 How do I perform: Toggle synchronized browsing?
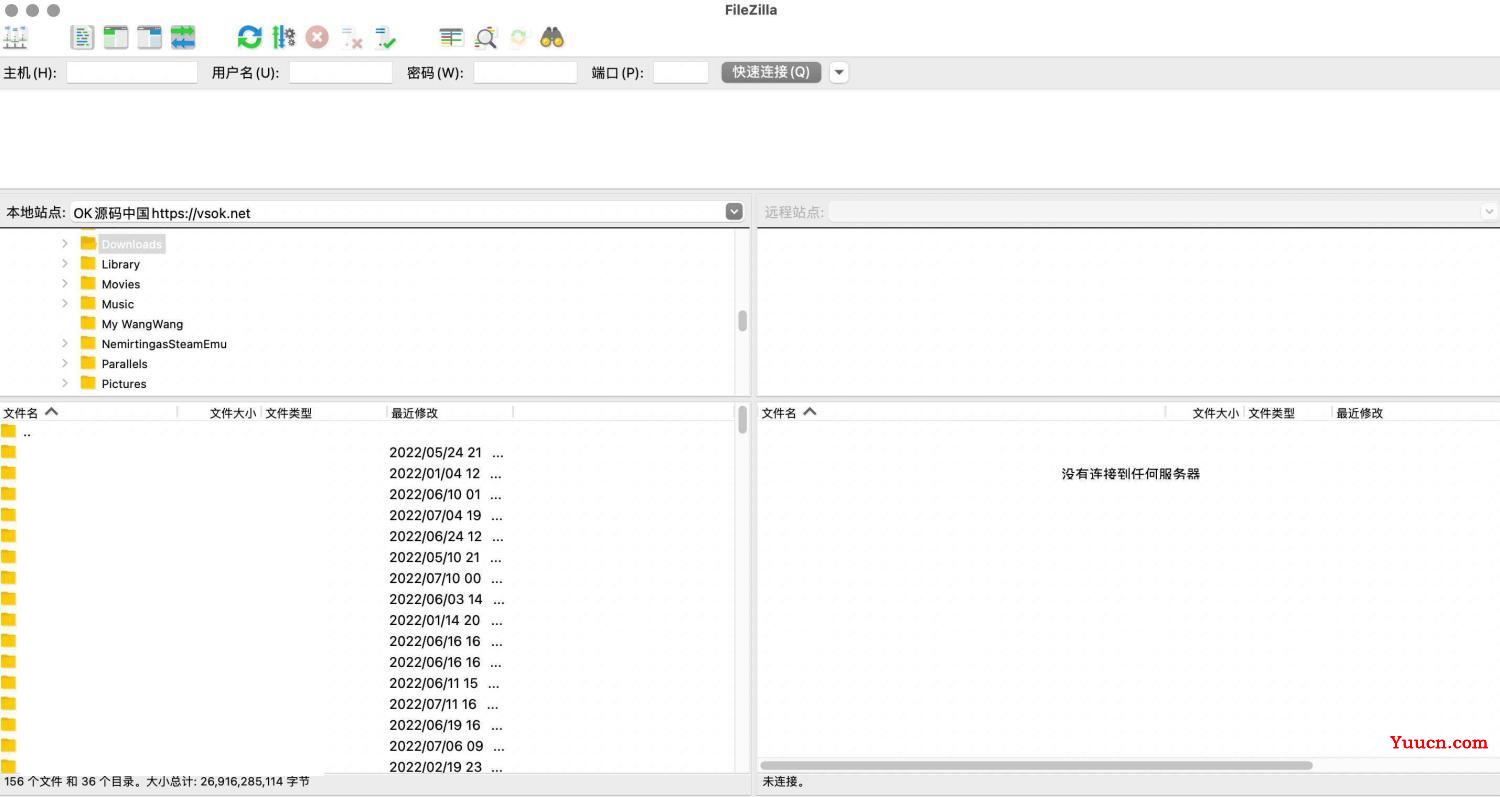pyautogui.click(x=518, y=38)
